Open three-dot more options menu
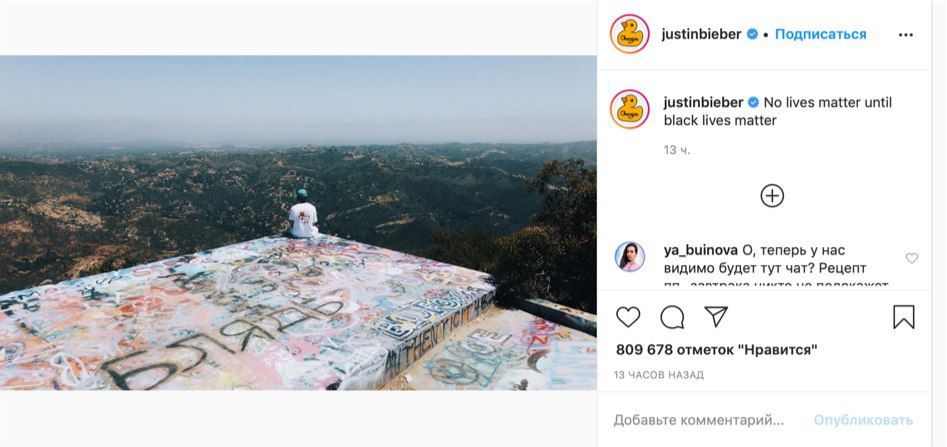Viewport: 947px width, 447px height. (x=905, y=35)
